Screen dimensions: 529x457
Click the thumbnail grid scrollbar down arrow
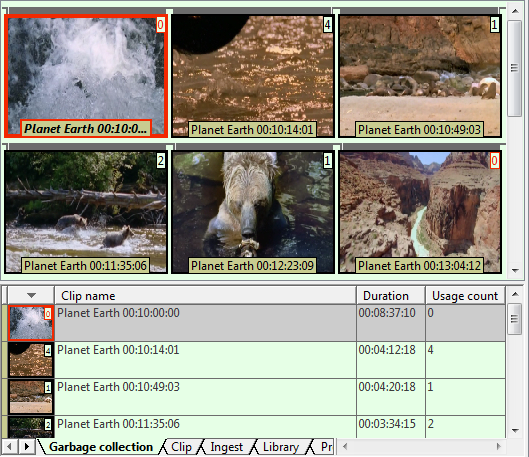[x=515, y=270]
